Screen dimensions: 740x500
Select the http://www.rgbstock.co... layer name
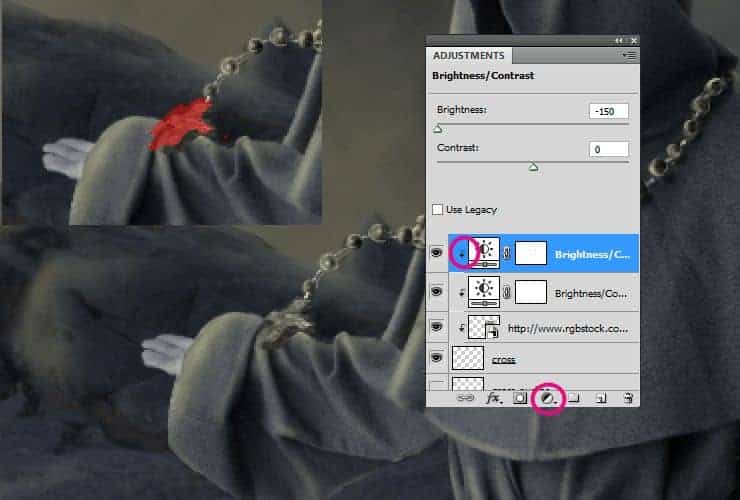[x=567, y=329]
